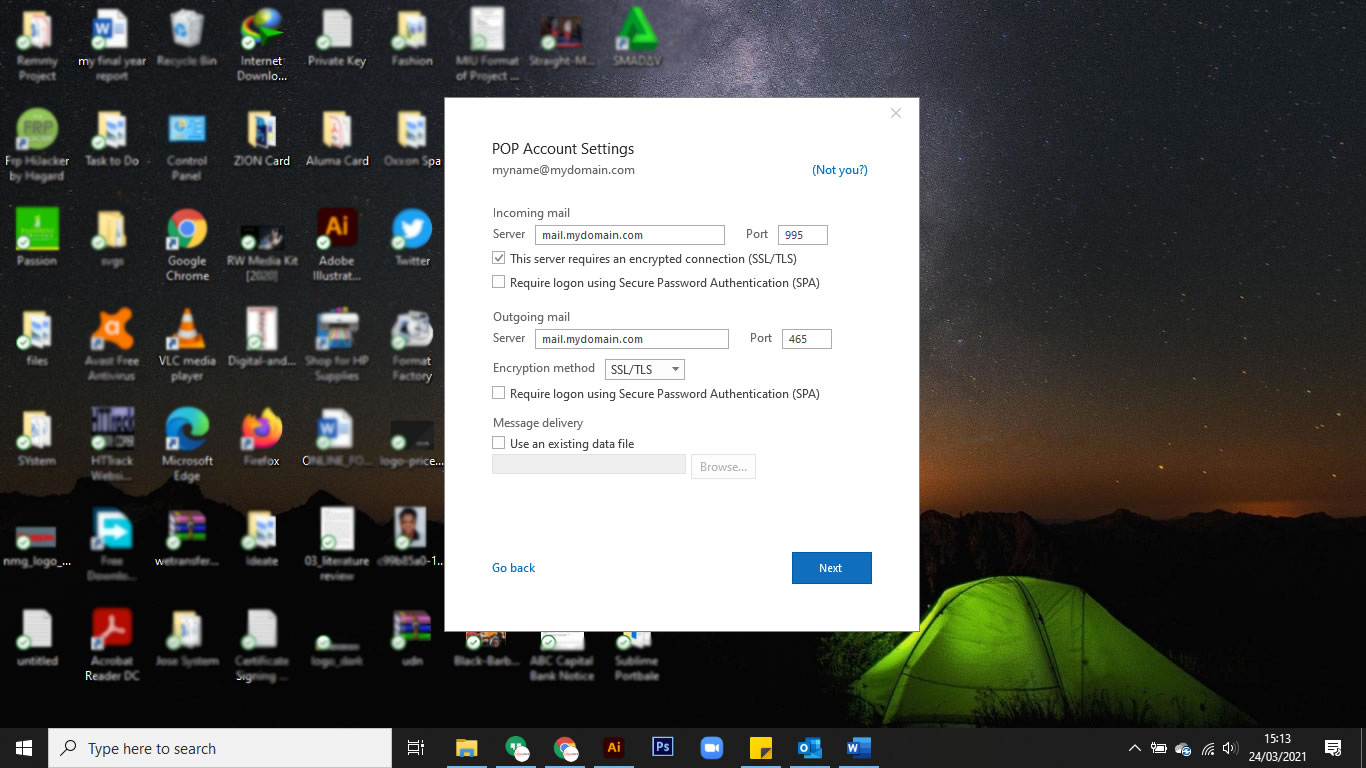The image size is (1366, 768).
Task: Click Next in POP Account Settings
Action: point(831,568)
